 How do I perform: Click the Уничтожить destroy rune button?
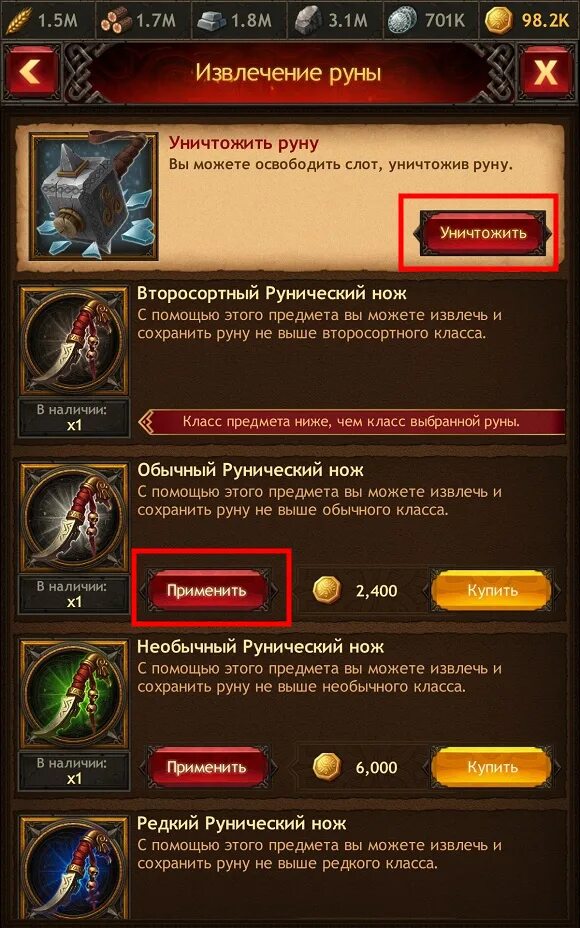coord(482,233)
